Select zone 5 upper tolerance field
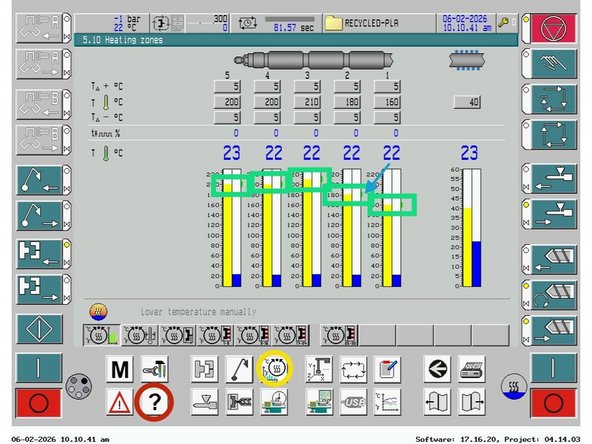The width and height of the screenshot is (592, 444). point(228,86)
